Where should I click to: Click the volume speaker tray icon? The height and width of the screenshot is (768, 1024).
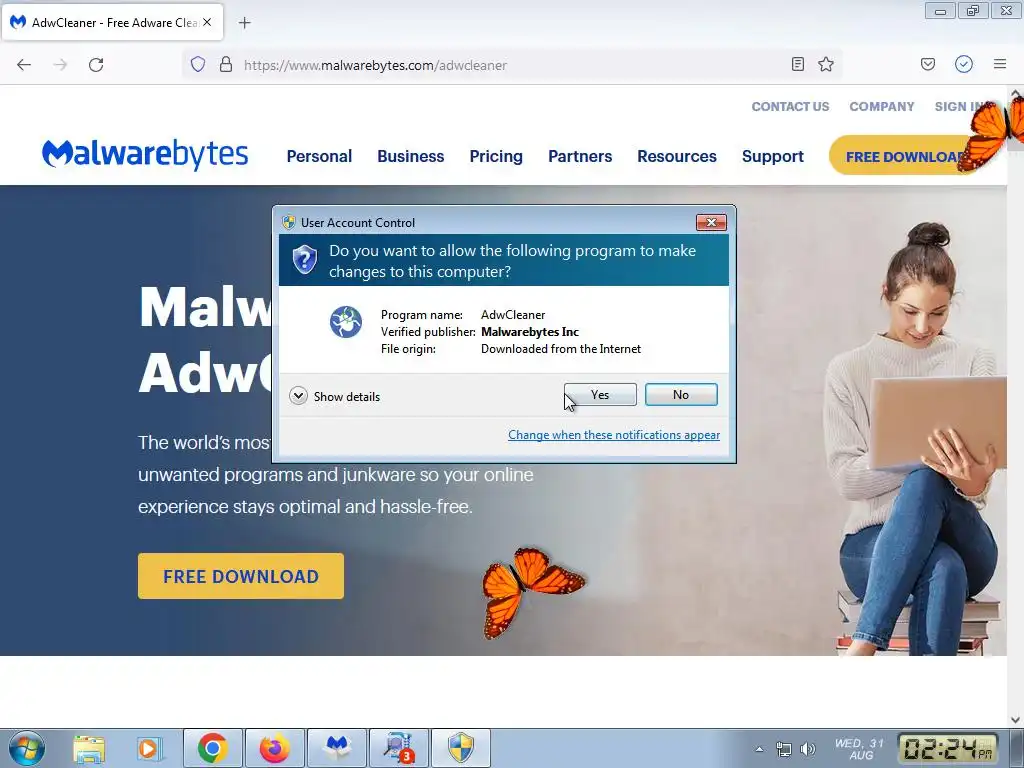tap(808, 749)
